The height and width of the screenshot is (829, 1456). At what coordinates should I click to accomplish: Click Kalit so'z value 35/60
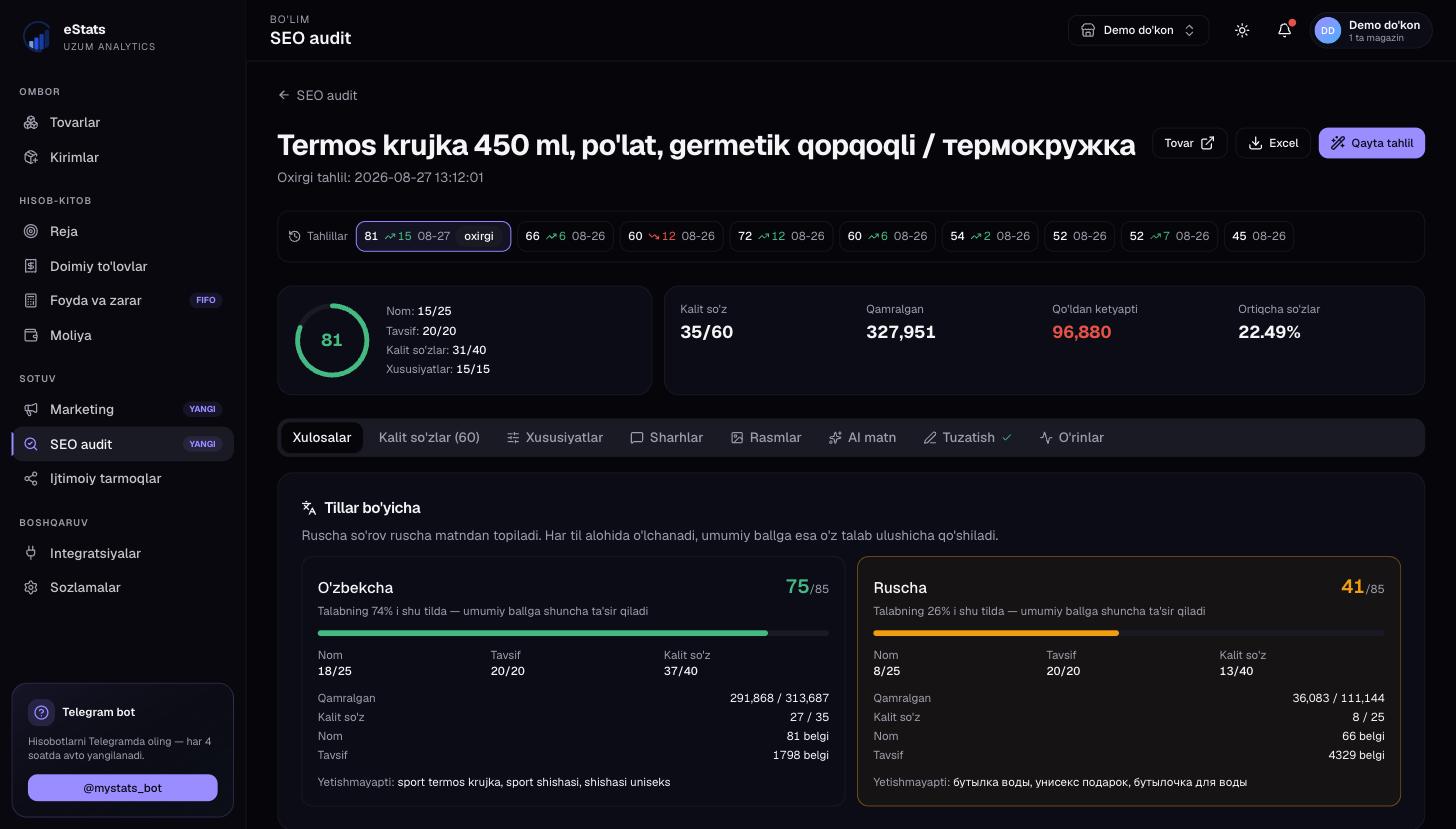pos(706,332)
